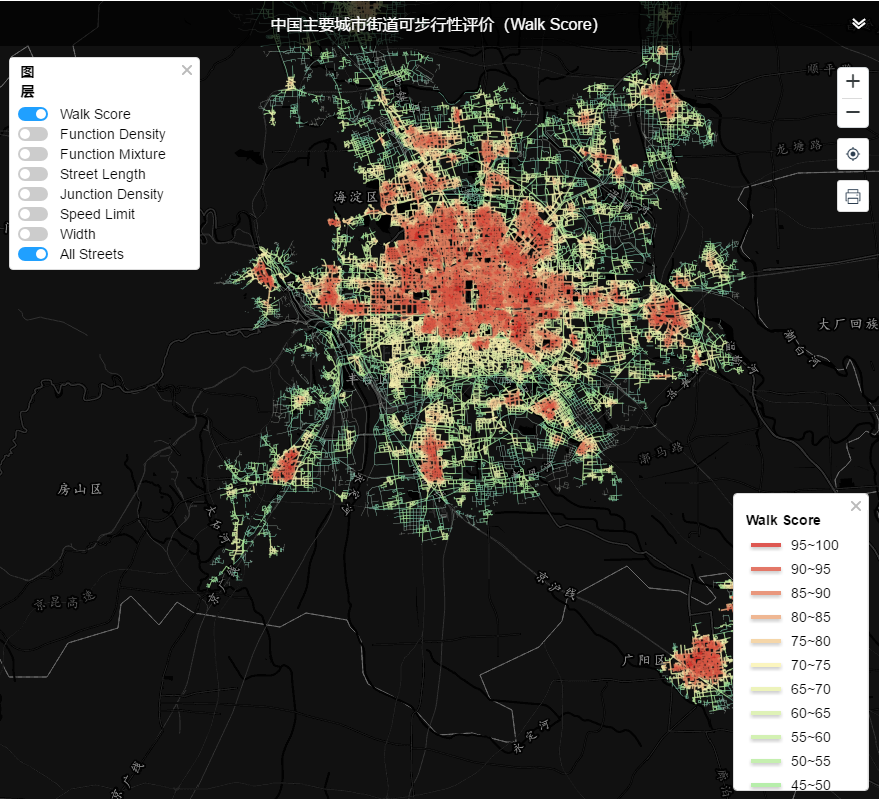879x799 pixels.
Task: Select the 85~90 legend label
Action: tap(810, 593)
